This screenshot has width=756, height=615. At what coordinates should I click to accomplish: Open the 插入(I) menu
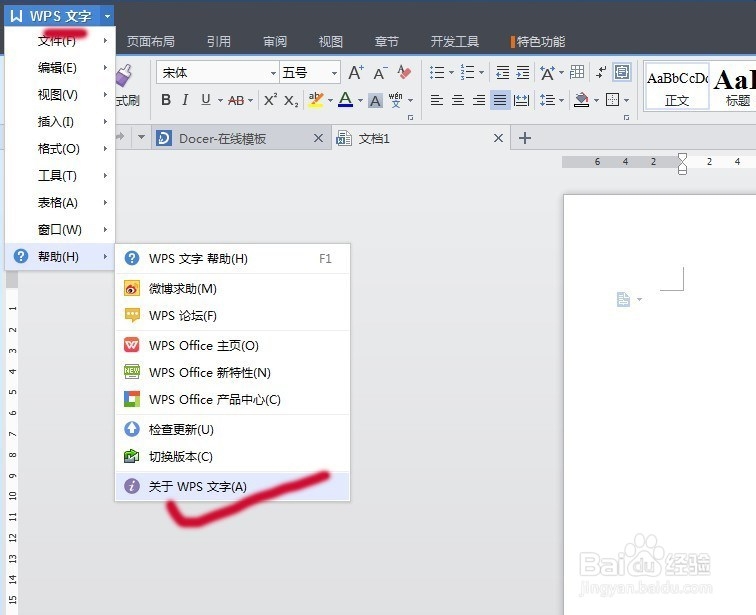pos(60,121)
